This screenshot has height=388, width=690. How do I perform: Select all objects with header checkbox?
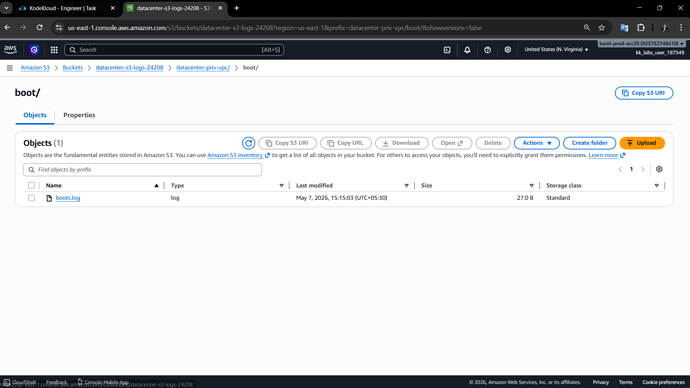pos(31,186)
